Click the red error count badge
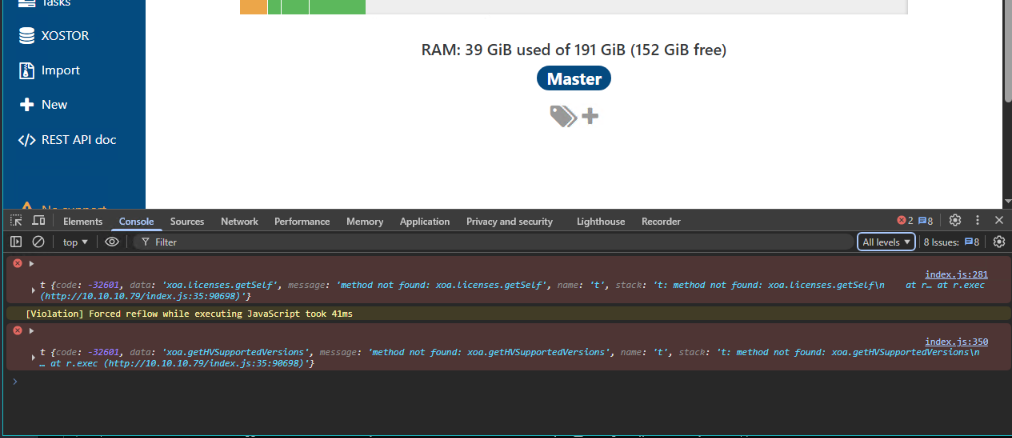This screenshot has height=438, width=1012. pos(903,221)
